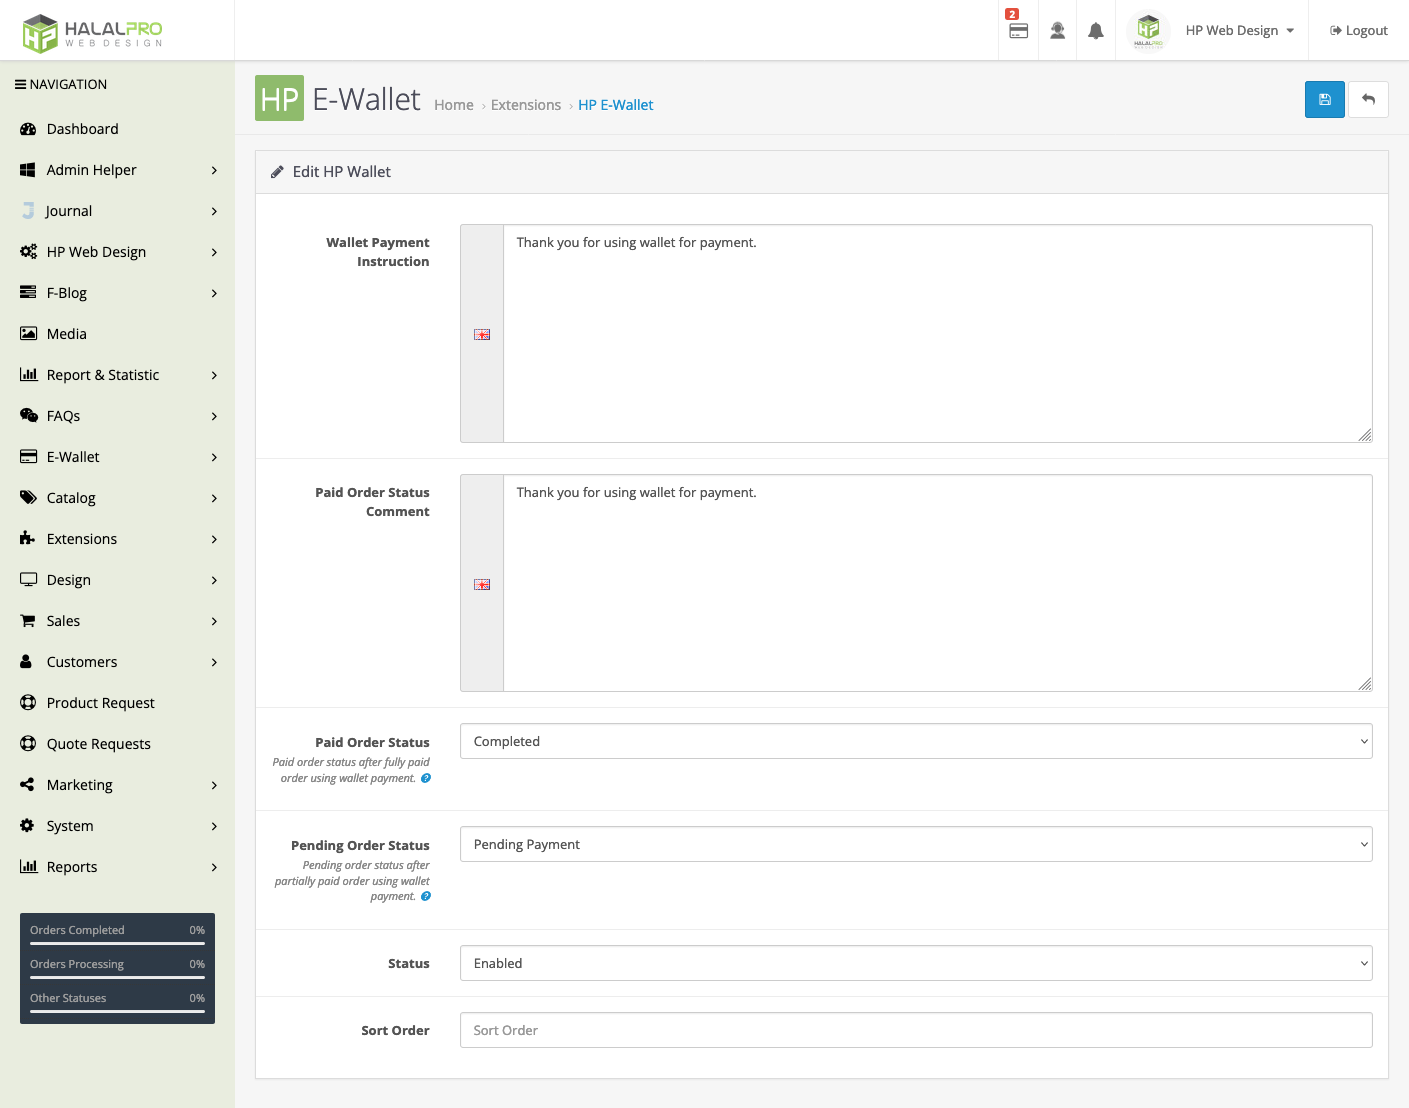Open the Extensions breadcrumb link
The width and height of the screenshot is (1409, 1108).
coord(526,104)
